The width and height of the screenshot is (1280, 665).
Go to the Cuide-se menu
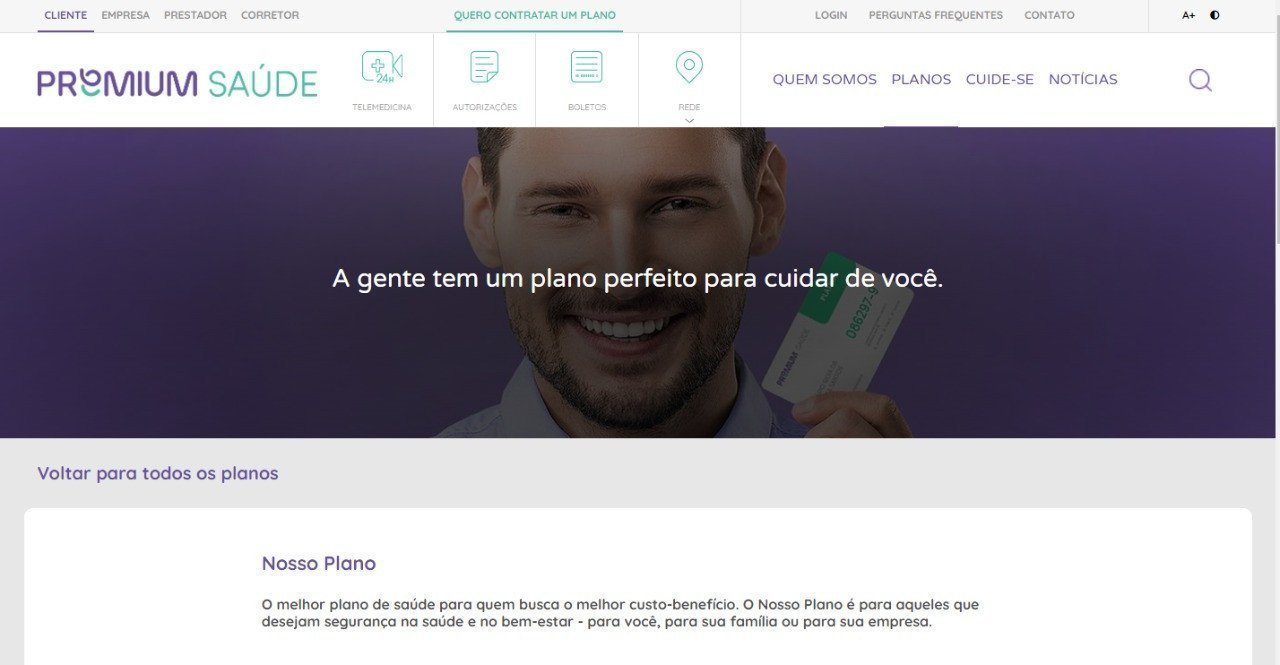[1000, 79]
